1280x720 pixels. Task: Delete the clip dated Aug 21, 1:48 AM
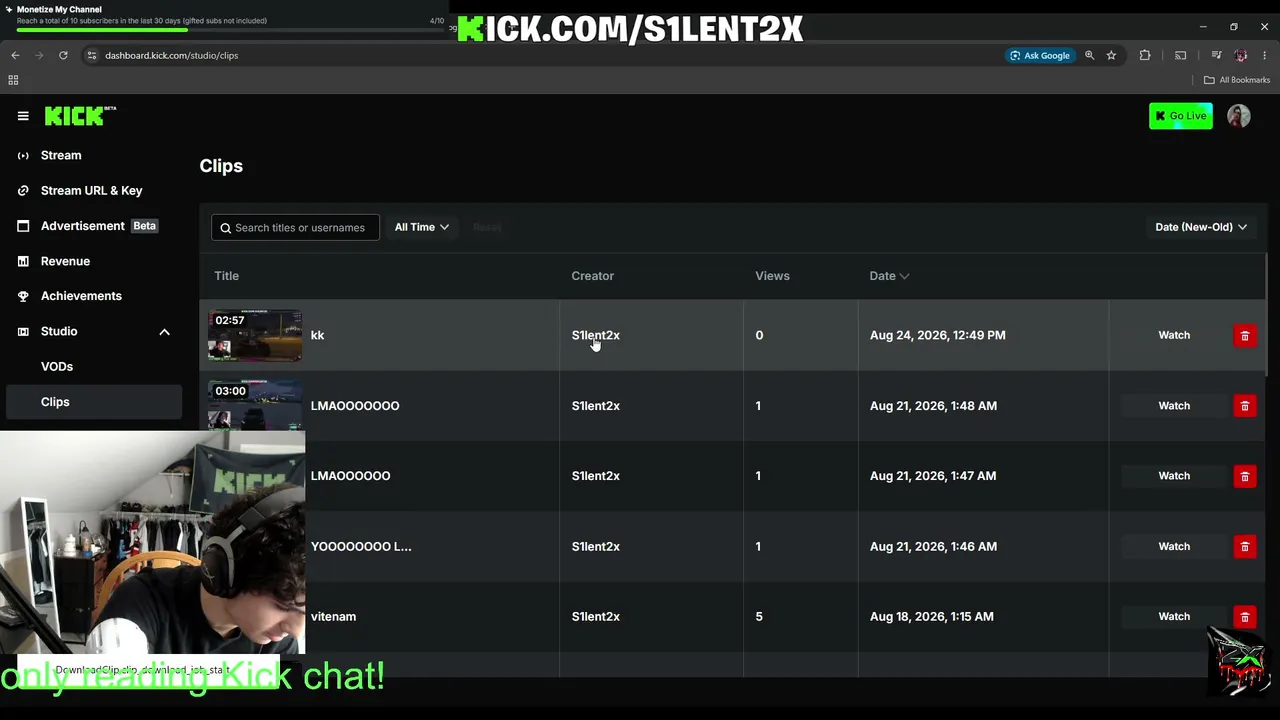coord(1244,406)
